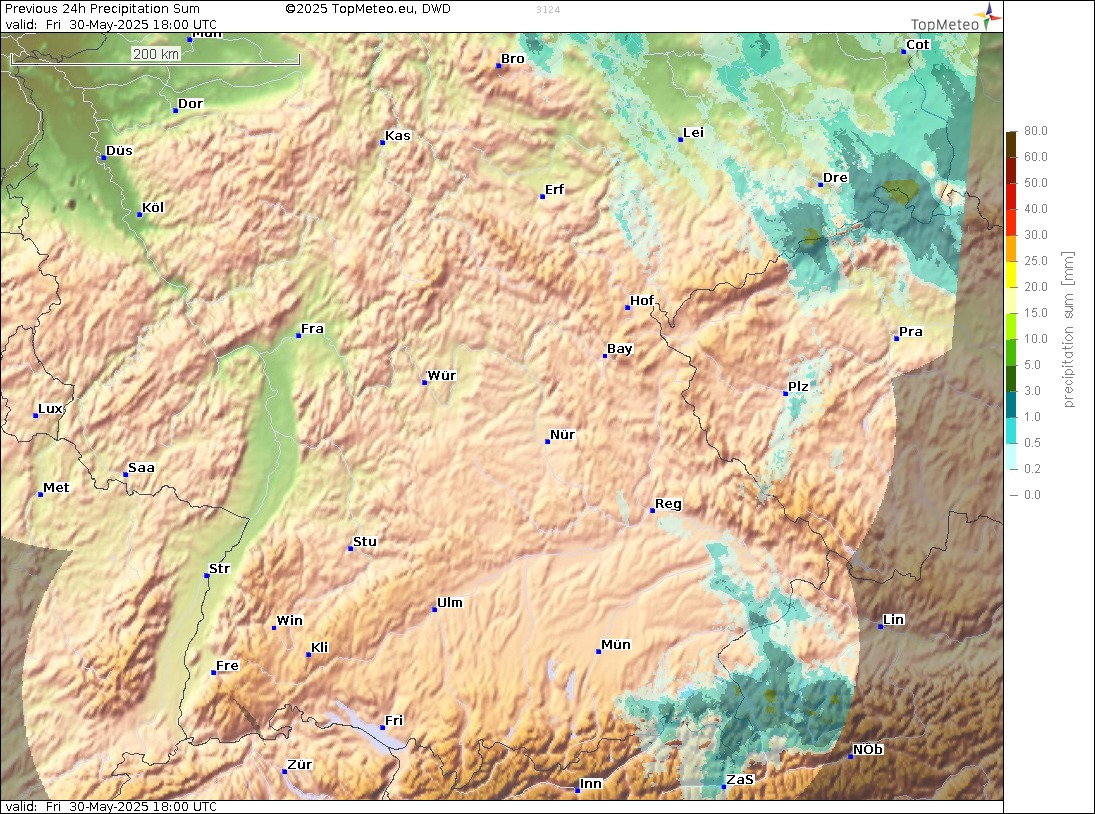Click the Köl city marker
Viewport: 1095px width, 814px height.
pos(140,214)
